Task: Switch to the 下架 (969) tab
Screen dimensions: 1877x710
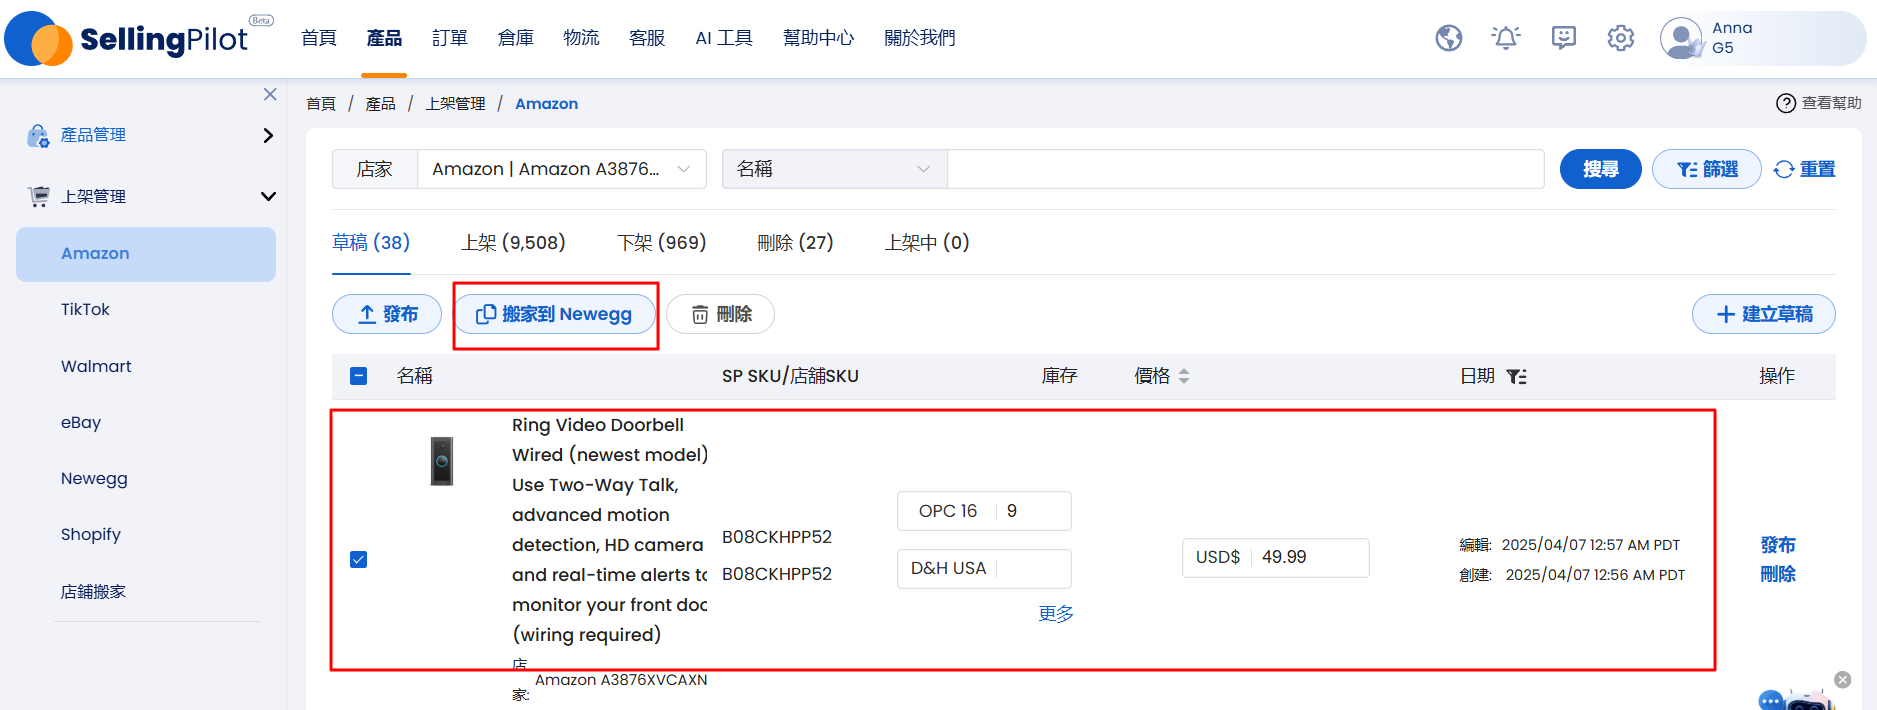Action: tap(662, 243)
